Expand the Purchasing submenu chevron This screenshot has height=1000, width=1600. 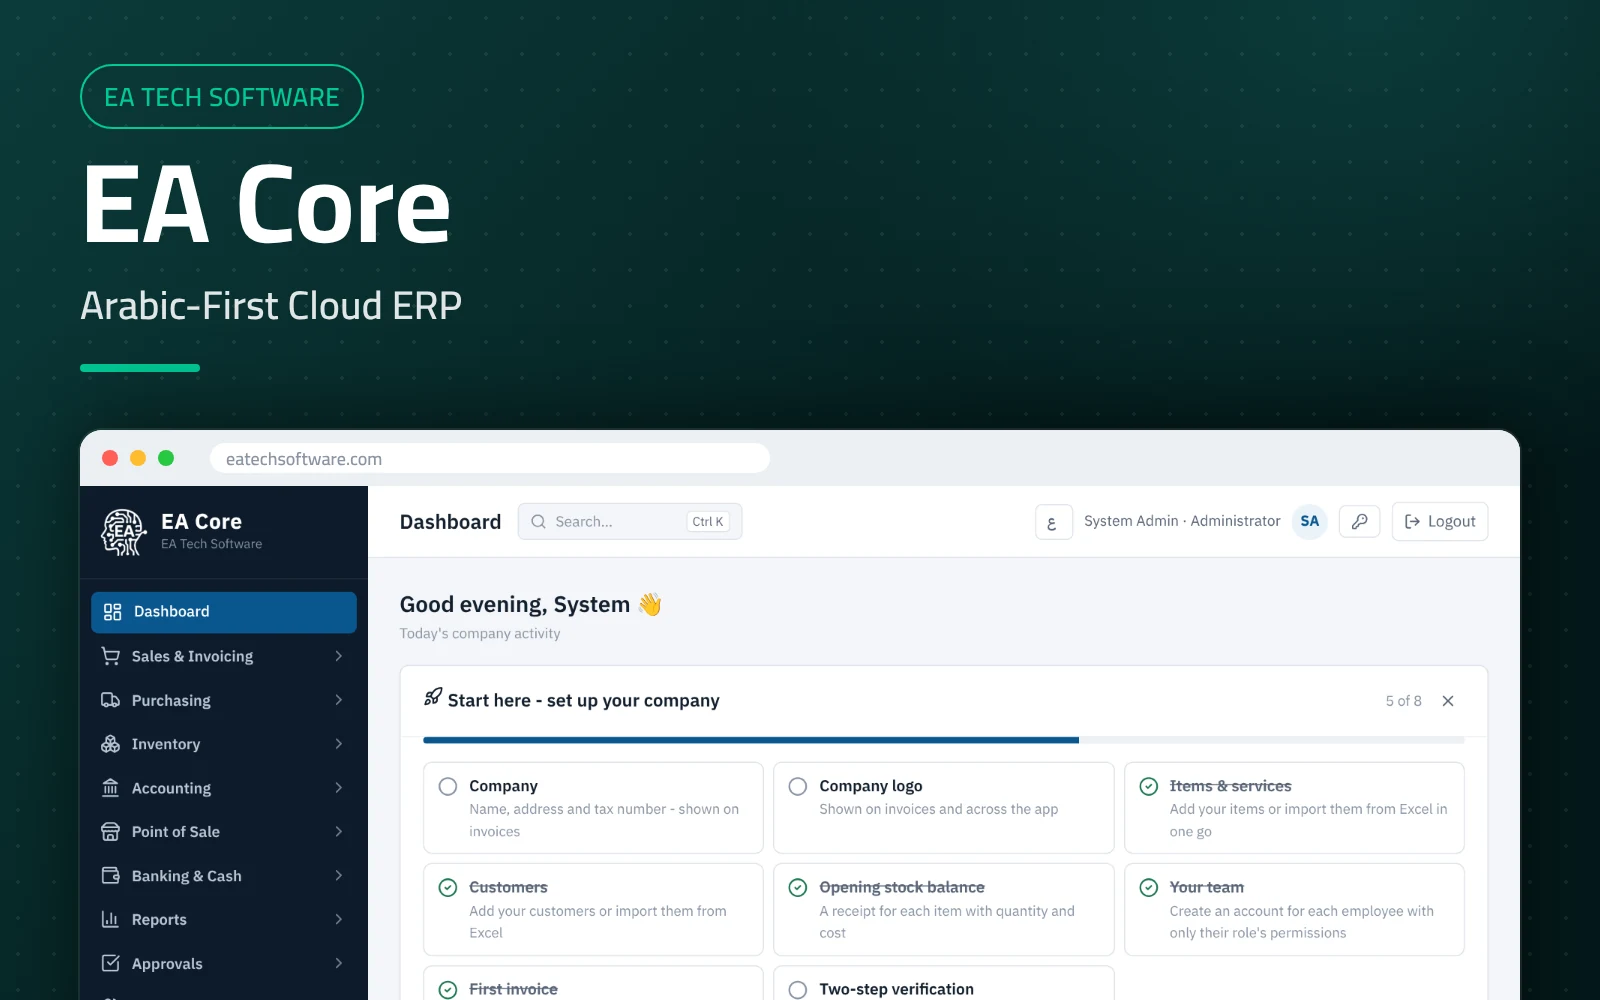point(339,700)
